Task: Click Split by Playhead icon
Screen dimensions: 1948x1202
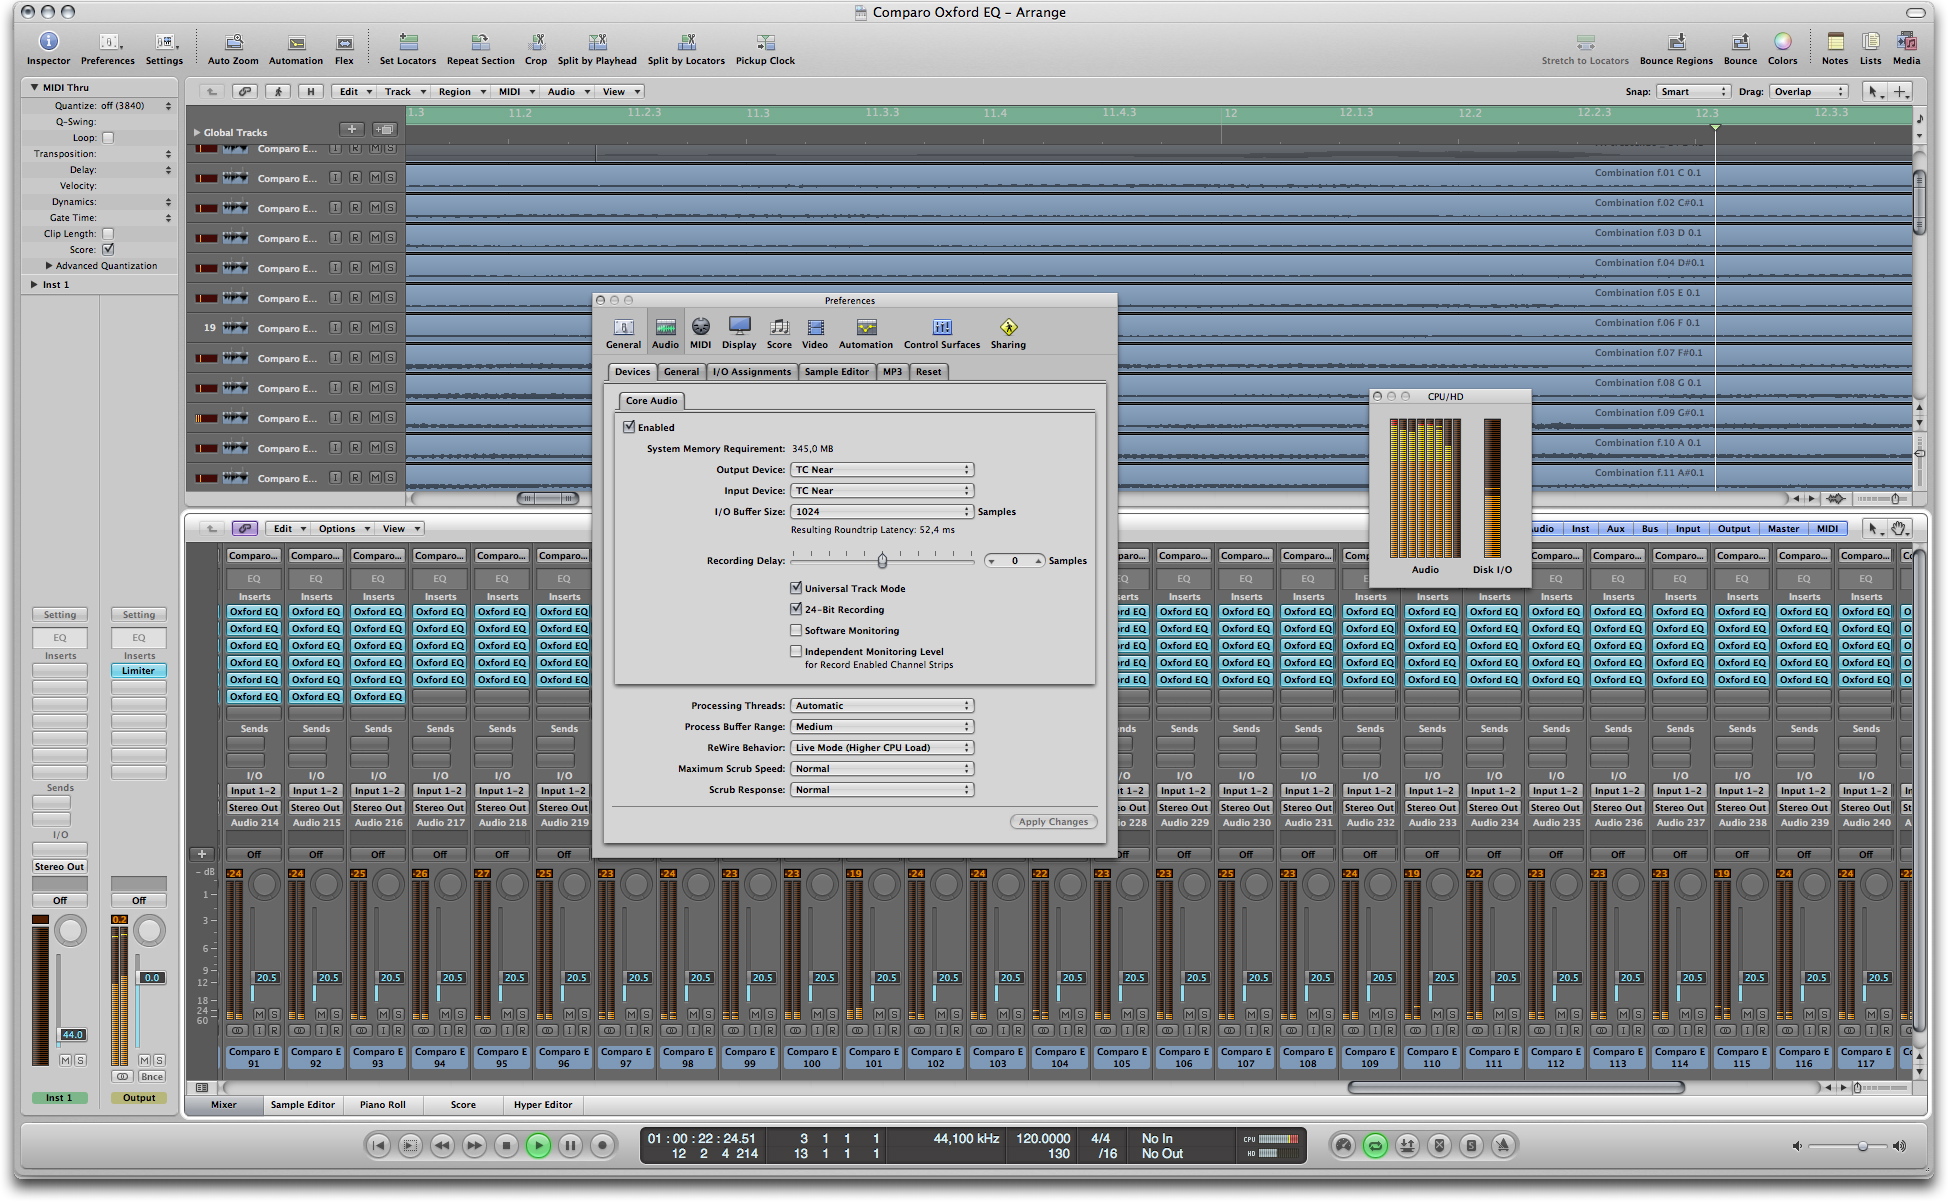Action: [x=597, y=42]
